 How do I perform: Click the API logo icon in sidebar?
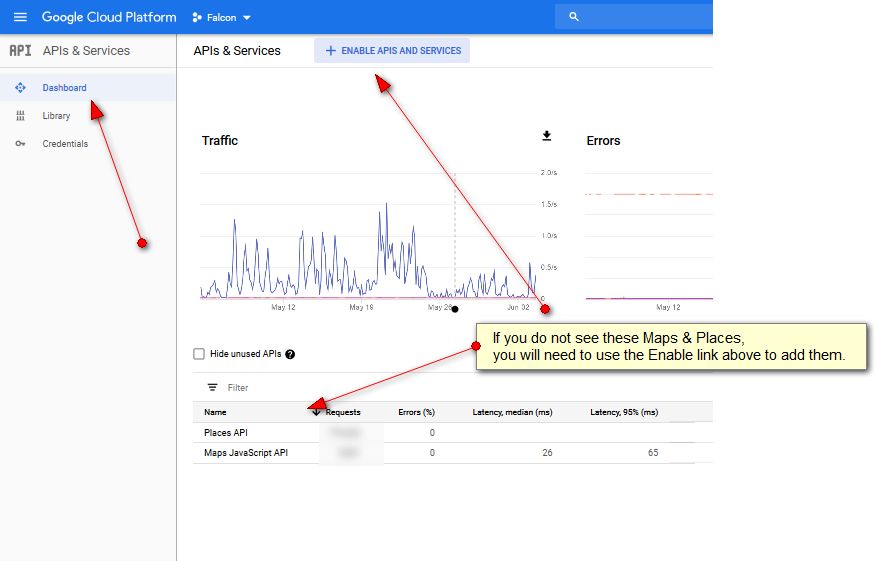tap(20, 50)
